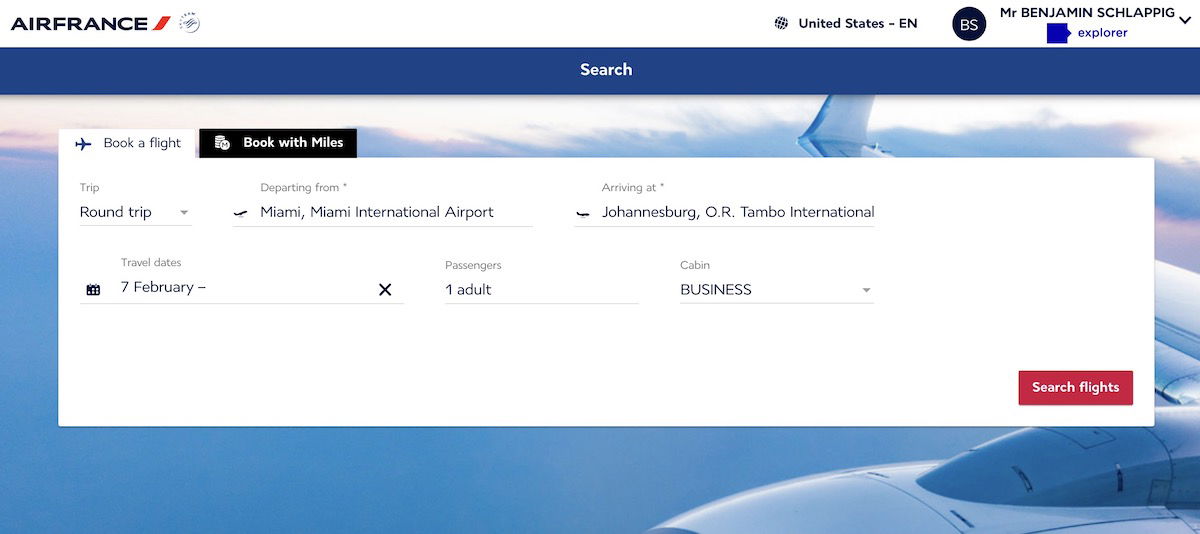Click the explorer membership link
The width and height of the screenshot is (1200, 534).
[x=1103, y=33]
